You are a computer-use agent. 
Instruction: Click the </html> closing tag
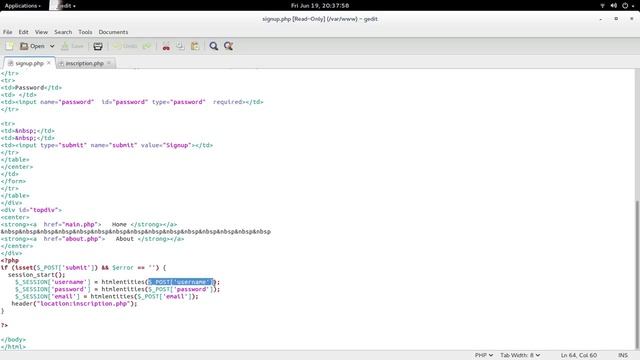(x=13, y=347)
